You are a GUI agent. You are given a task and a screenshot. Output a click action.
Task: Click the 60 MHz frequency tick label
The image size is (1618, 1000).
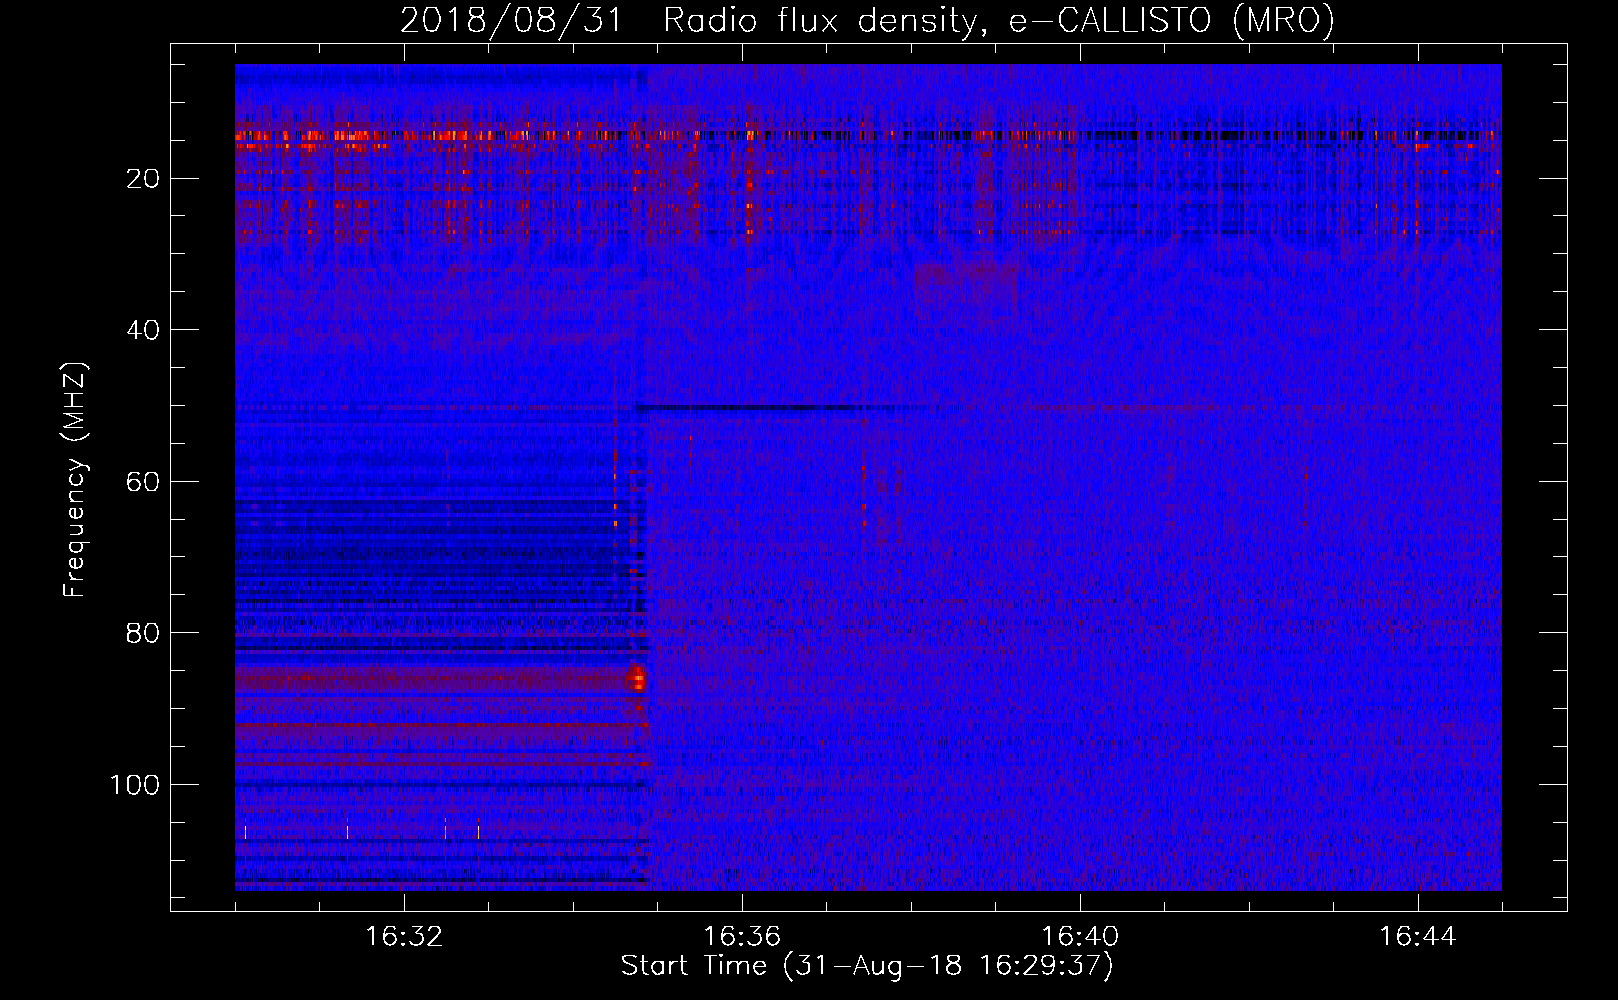tap(143, 481)
